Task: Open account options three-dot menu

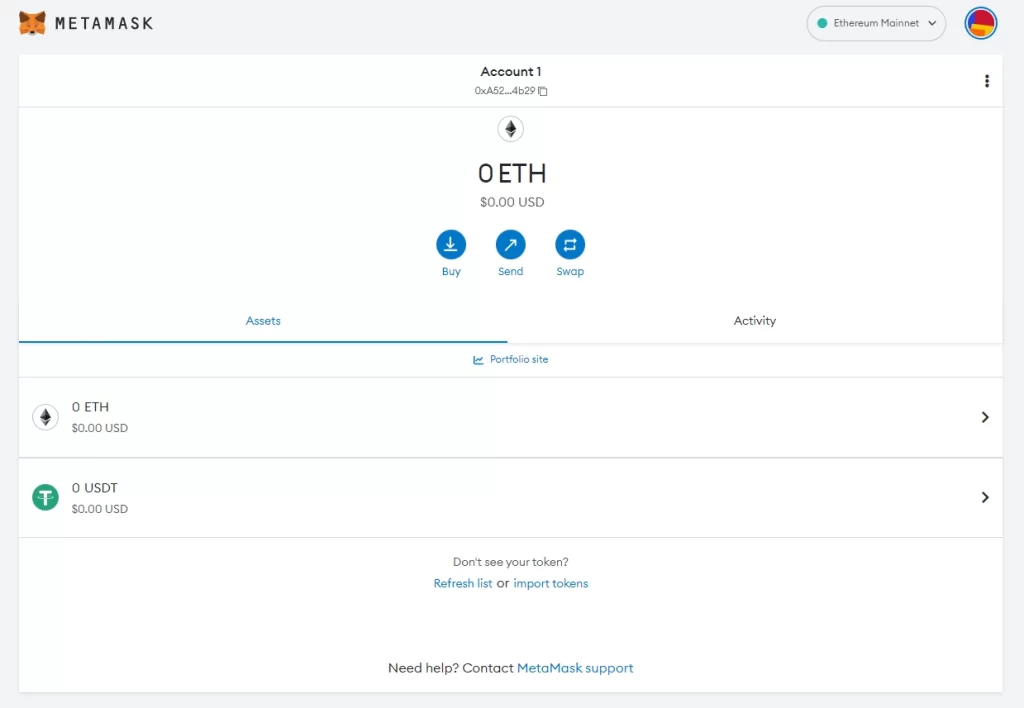Action: (x=987, y=81)
